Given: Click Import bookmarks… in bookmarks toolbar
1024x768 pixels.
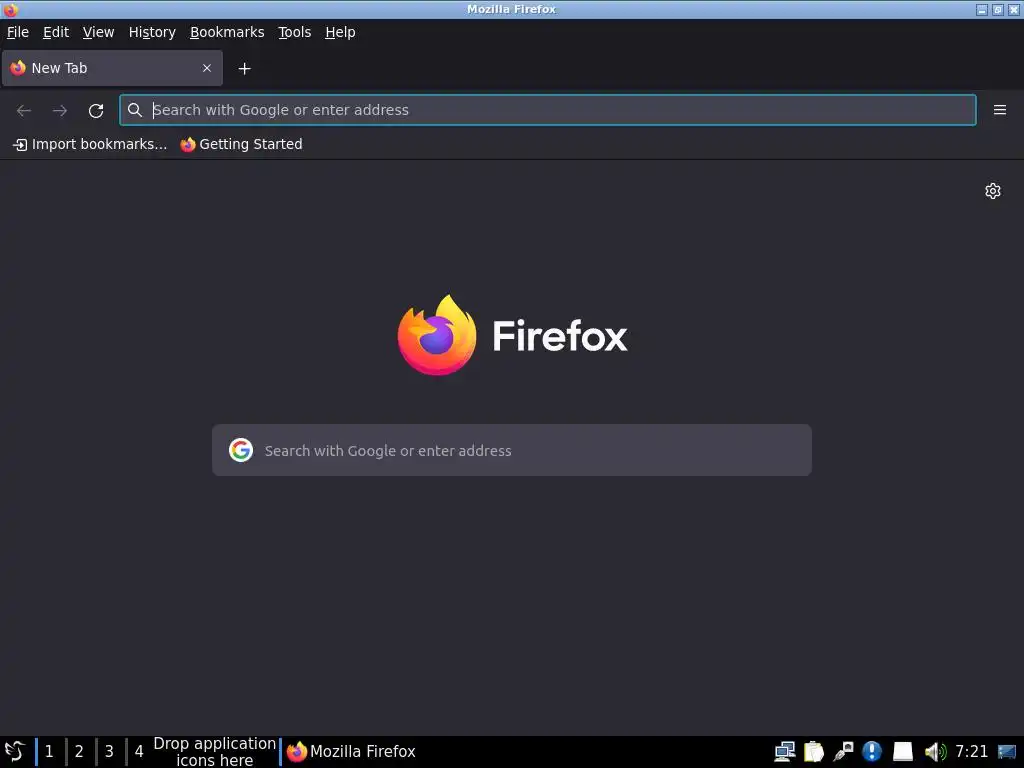Looking at the screenshot, I should click(x=90, y=144).
